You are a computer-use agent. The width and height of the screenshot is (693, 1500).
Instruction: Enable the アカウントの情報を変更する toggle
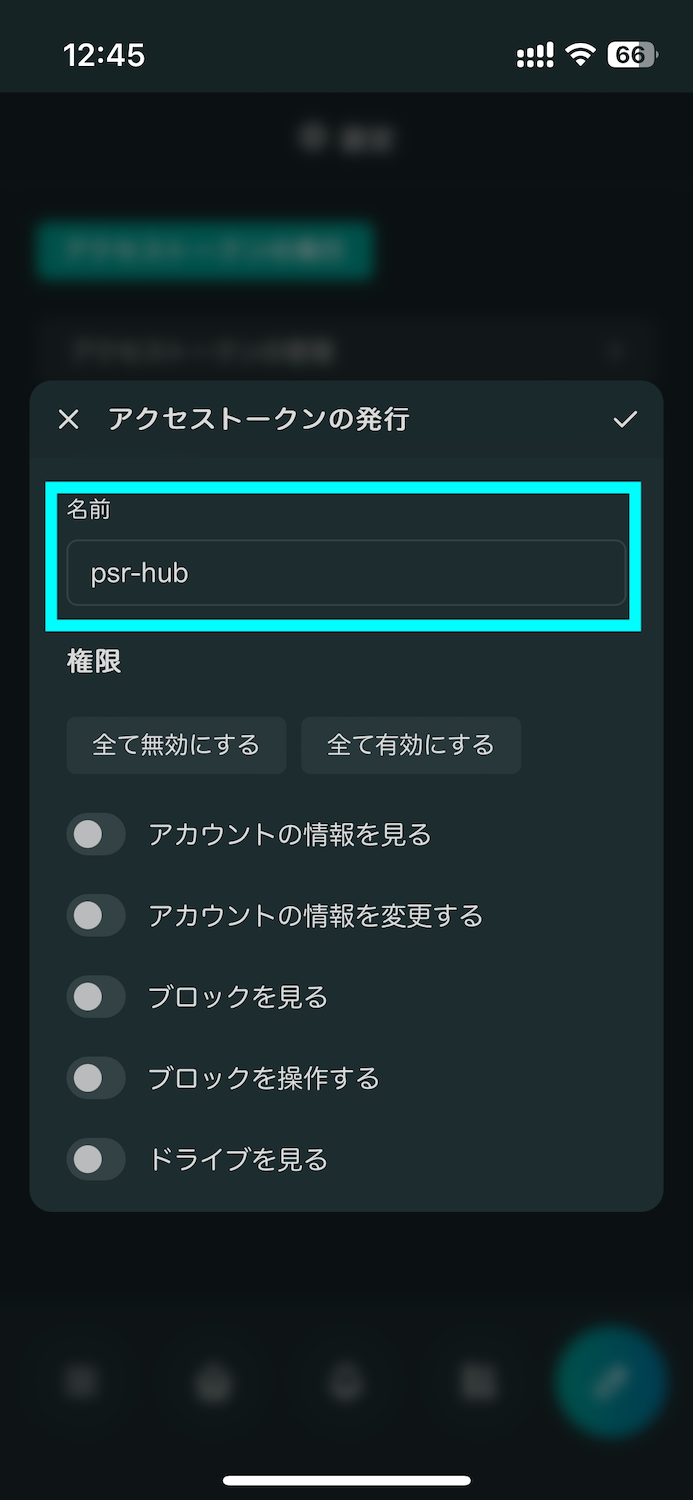96,915
